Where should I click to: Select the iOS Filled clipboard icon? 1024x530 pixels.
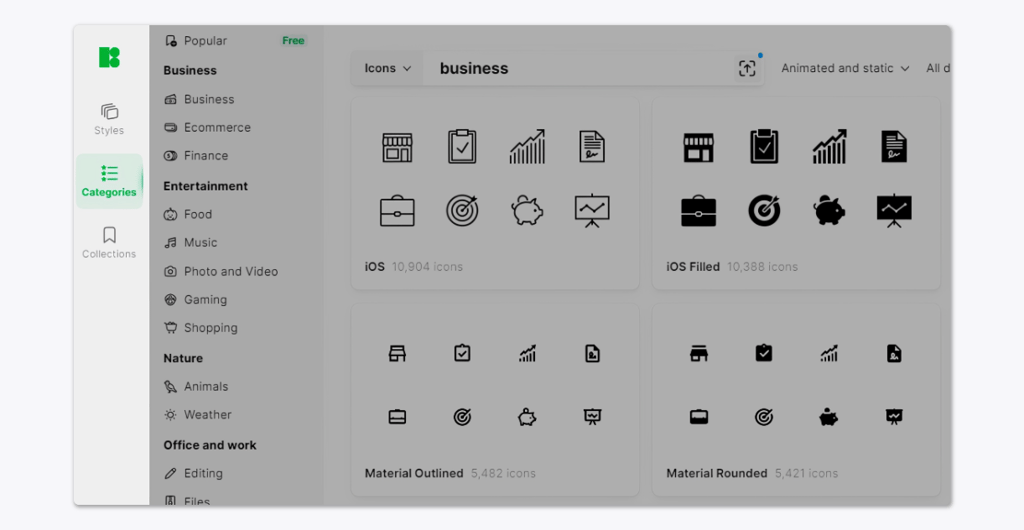pos(764,146)
